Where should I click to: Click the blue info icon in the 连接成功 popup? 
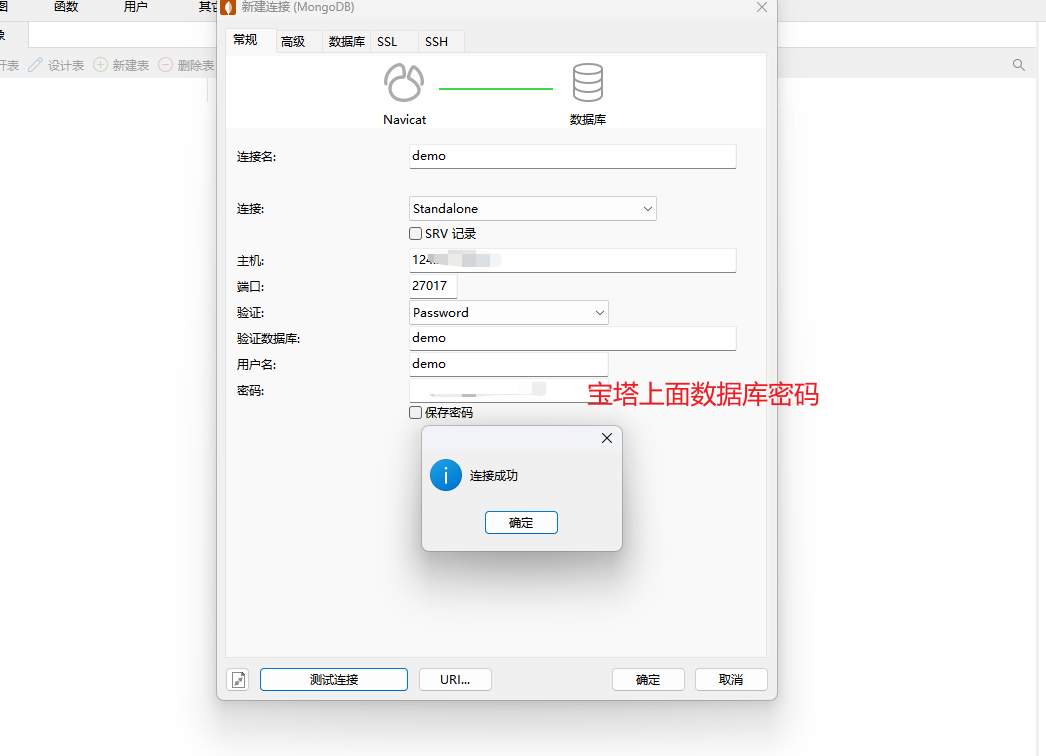click(446, 475)
